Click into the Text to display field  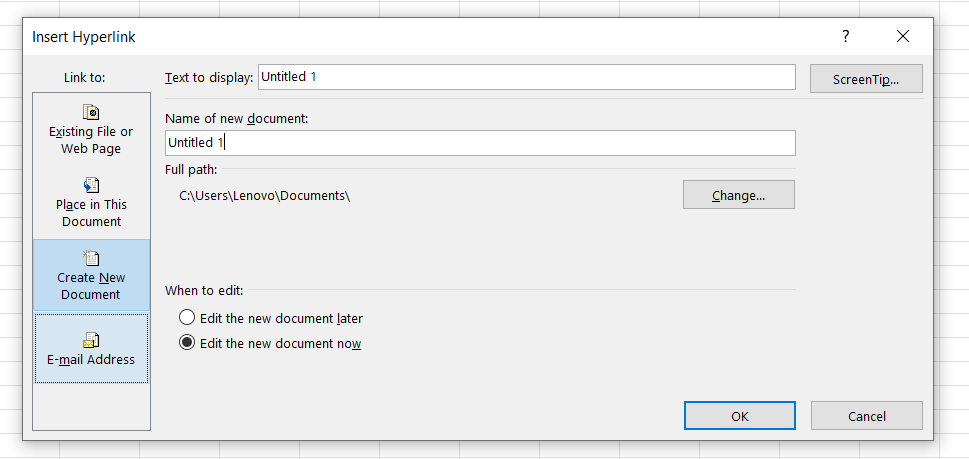click(526, 77)
